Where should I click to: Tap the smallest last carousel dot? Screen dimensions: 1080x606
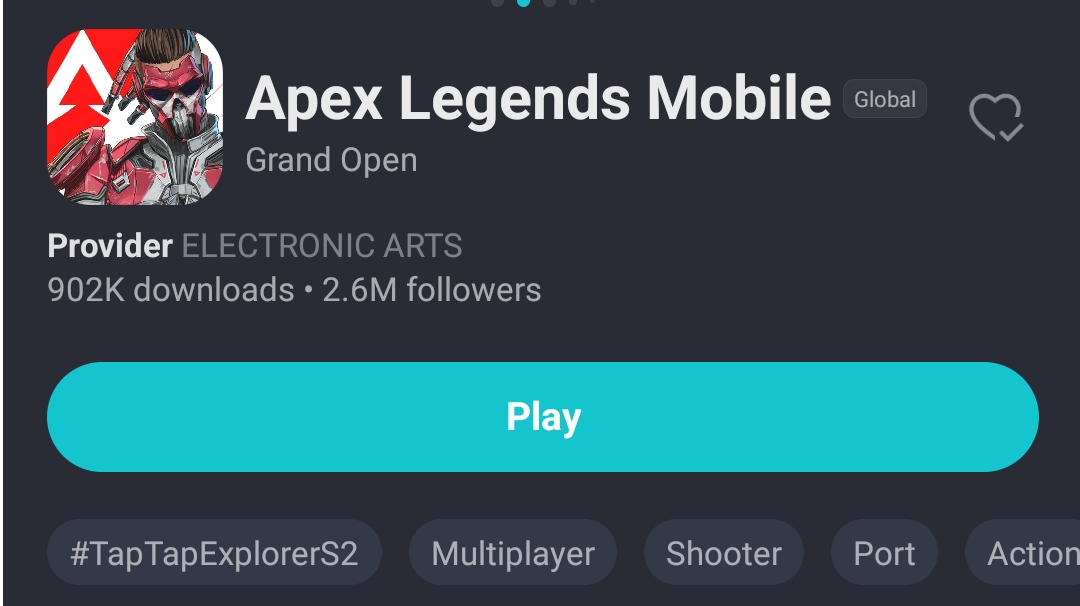coord(593,1)
